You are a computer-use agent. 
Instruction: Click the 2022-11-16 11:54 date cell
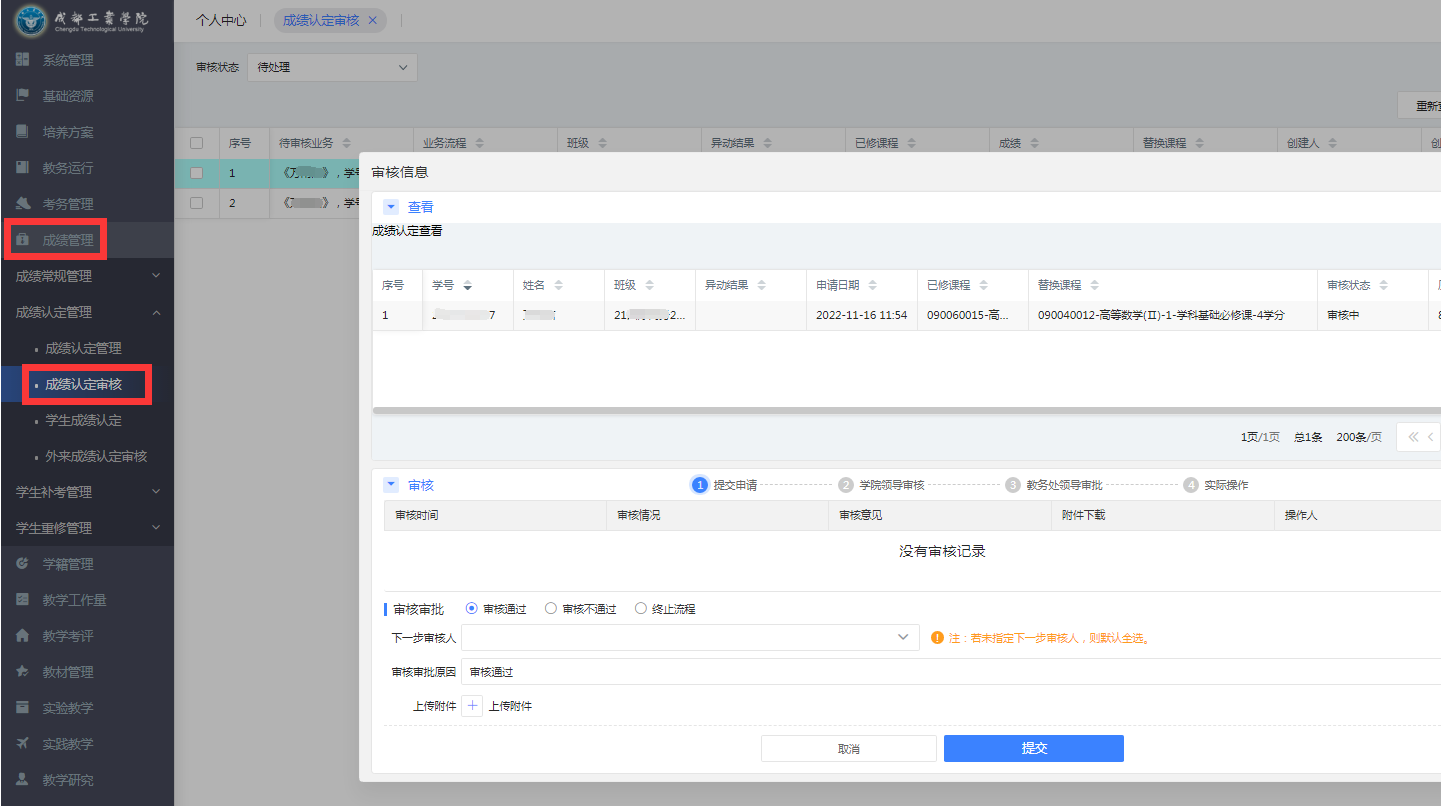861,315
